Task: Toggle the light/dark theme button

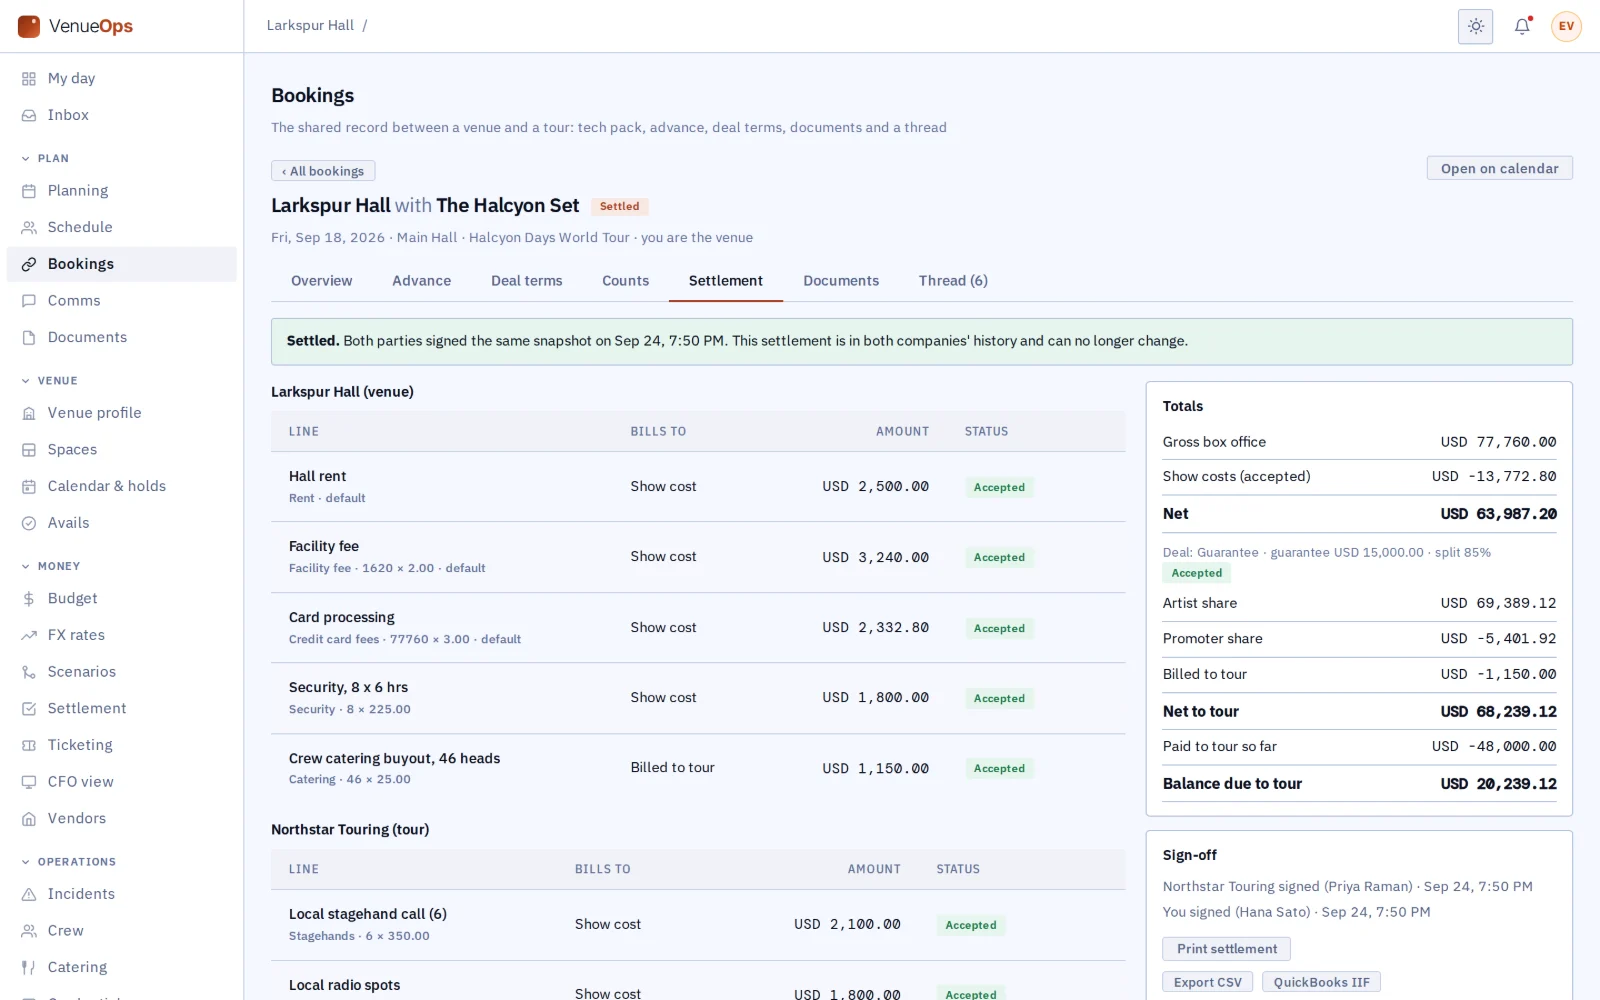Action: tap(1475, 26)
